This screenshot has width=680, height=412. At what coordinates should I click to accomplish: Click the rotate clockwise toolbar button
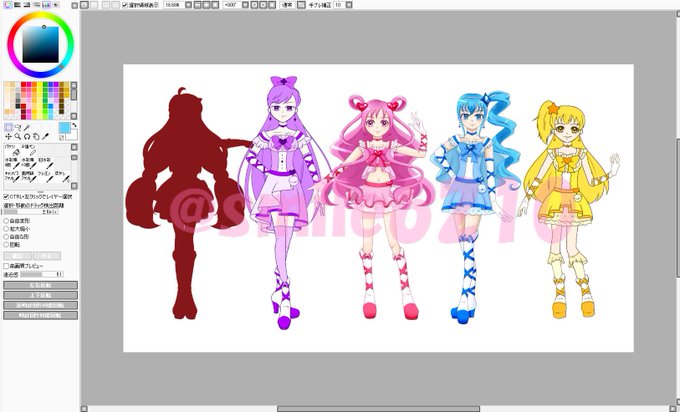263,5
